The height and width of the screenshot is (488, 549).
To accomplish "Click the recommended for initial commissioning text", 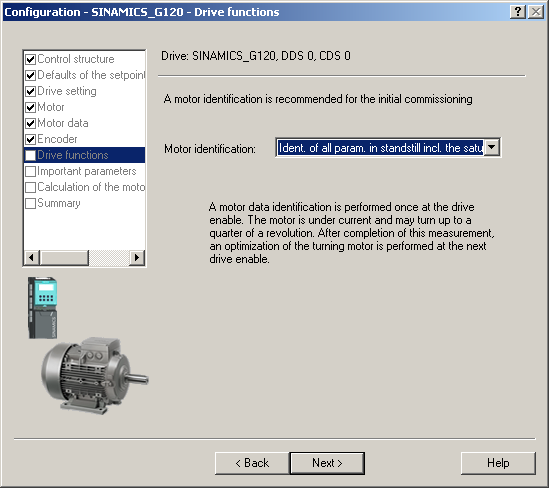I will [318, 99].
